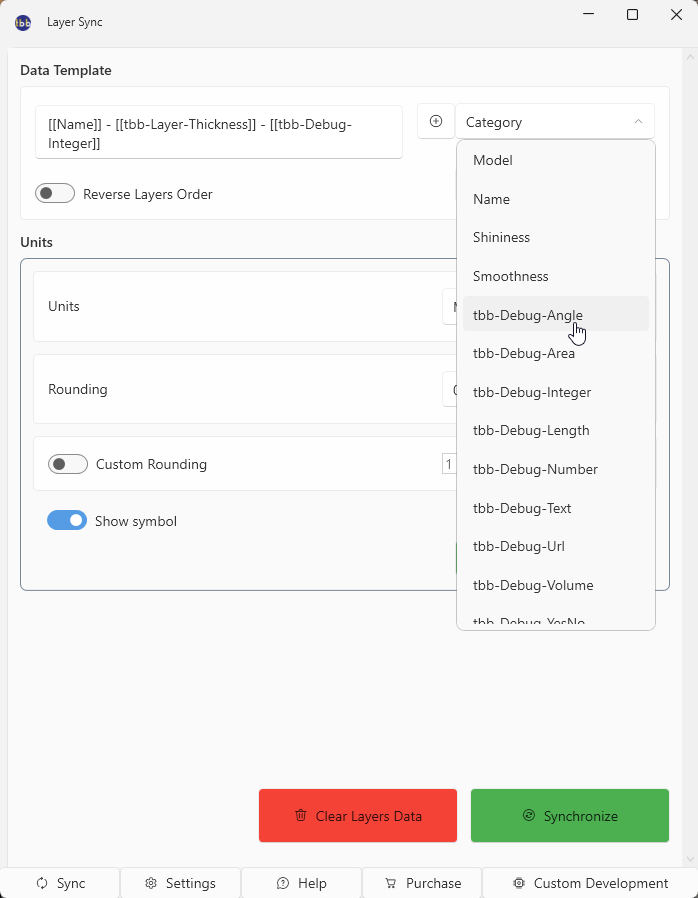The width and height of the screenshot is (698, 898).
Task: Choose Smoothness in the list
Action: 555,276
